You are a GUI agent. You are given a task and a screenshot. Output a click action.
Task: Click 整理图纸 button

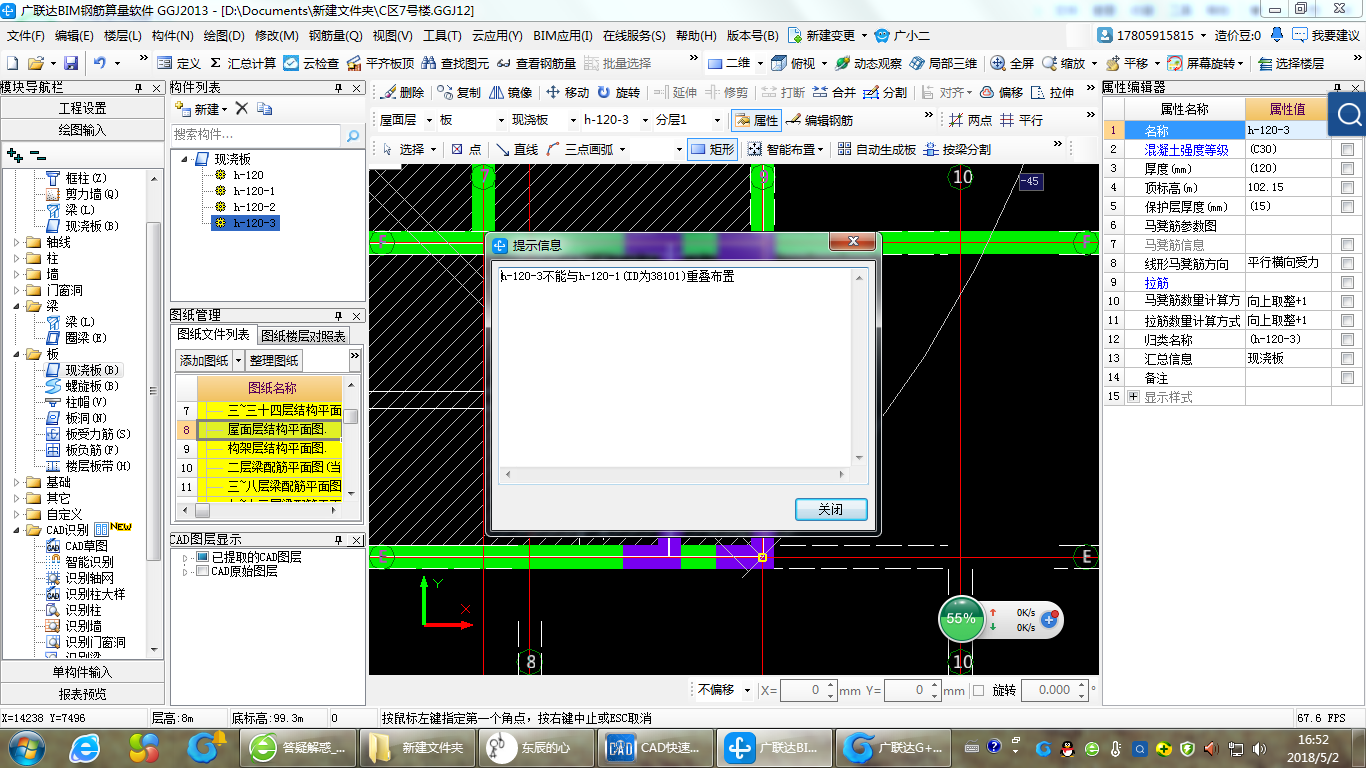pos(274,360)
